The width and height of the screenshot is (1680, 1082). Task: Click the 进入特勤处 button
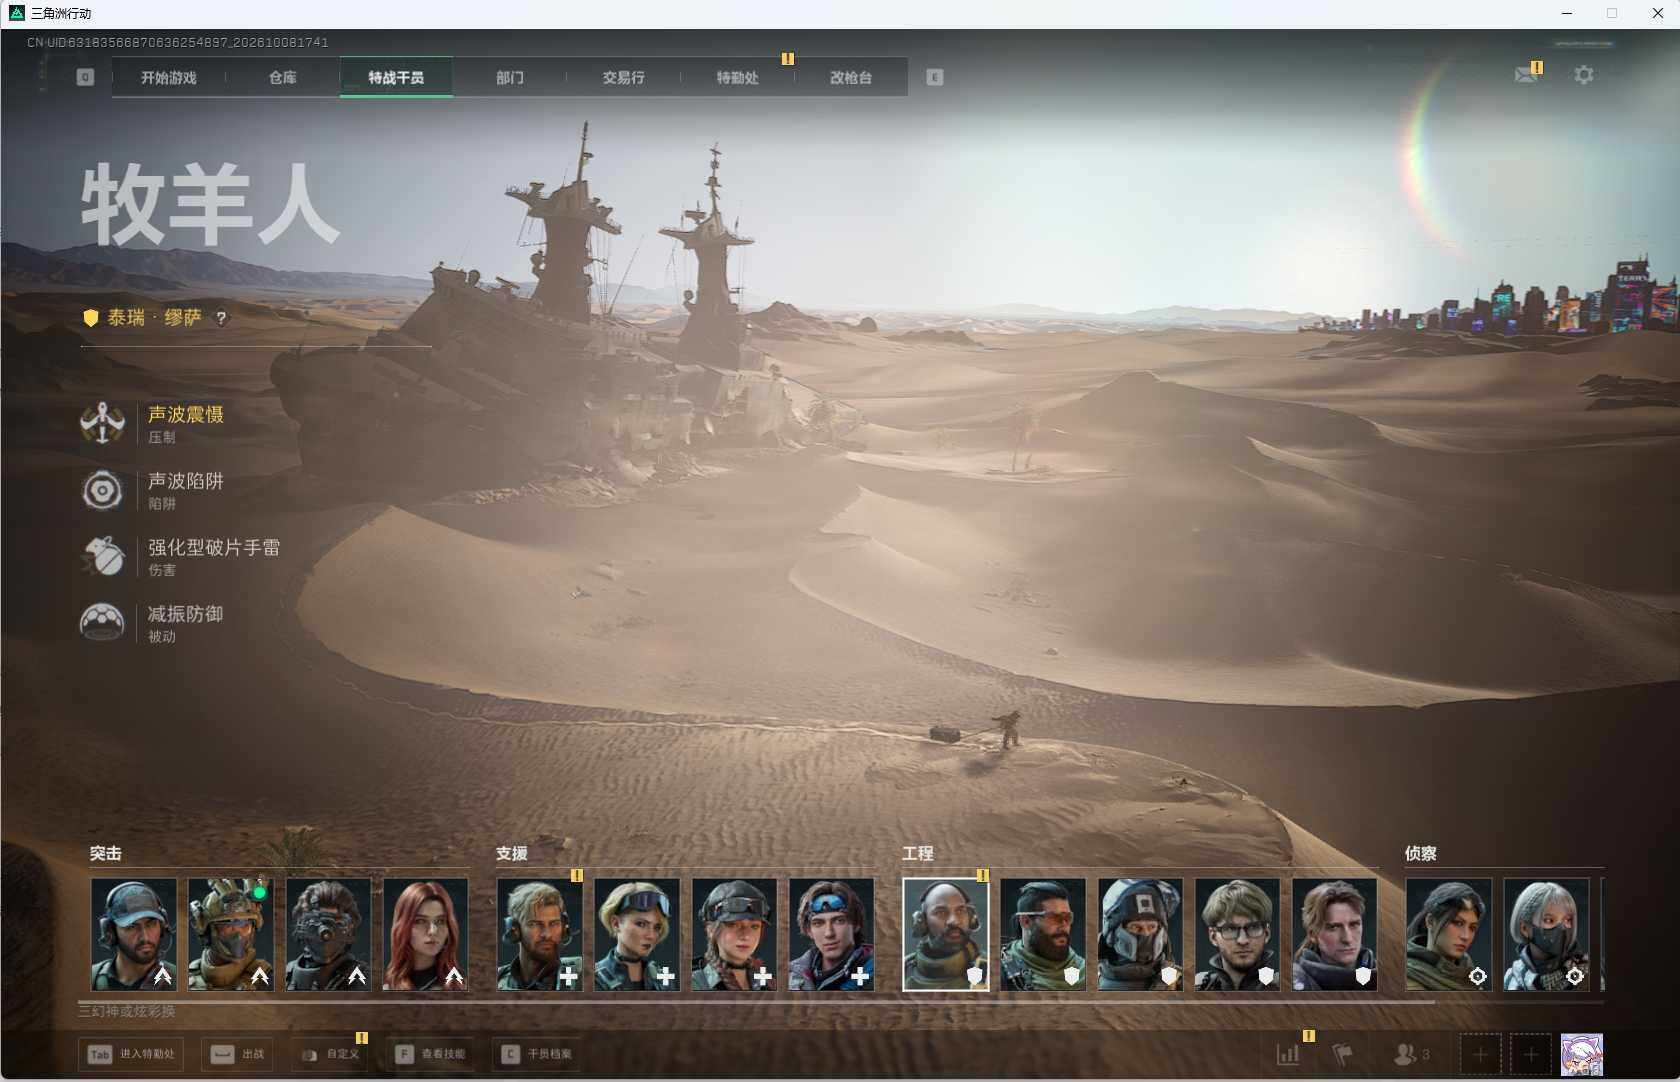point(132,1054)
